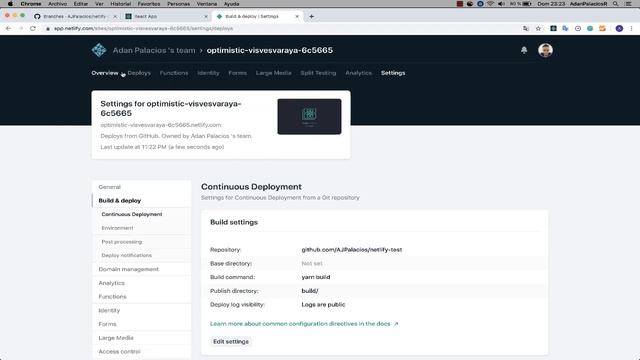Go to the Overview site tab
This screenshot has width=640, height=360.
105,73
